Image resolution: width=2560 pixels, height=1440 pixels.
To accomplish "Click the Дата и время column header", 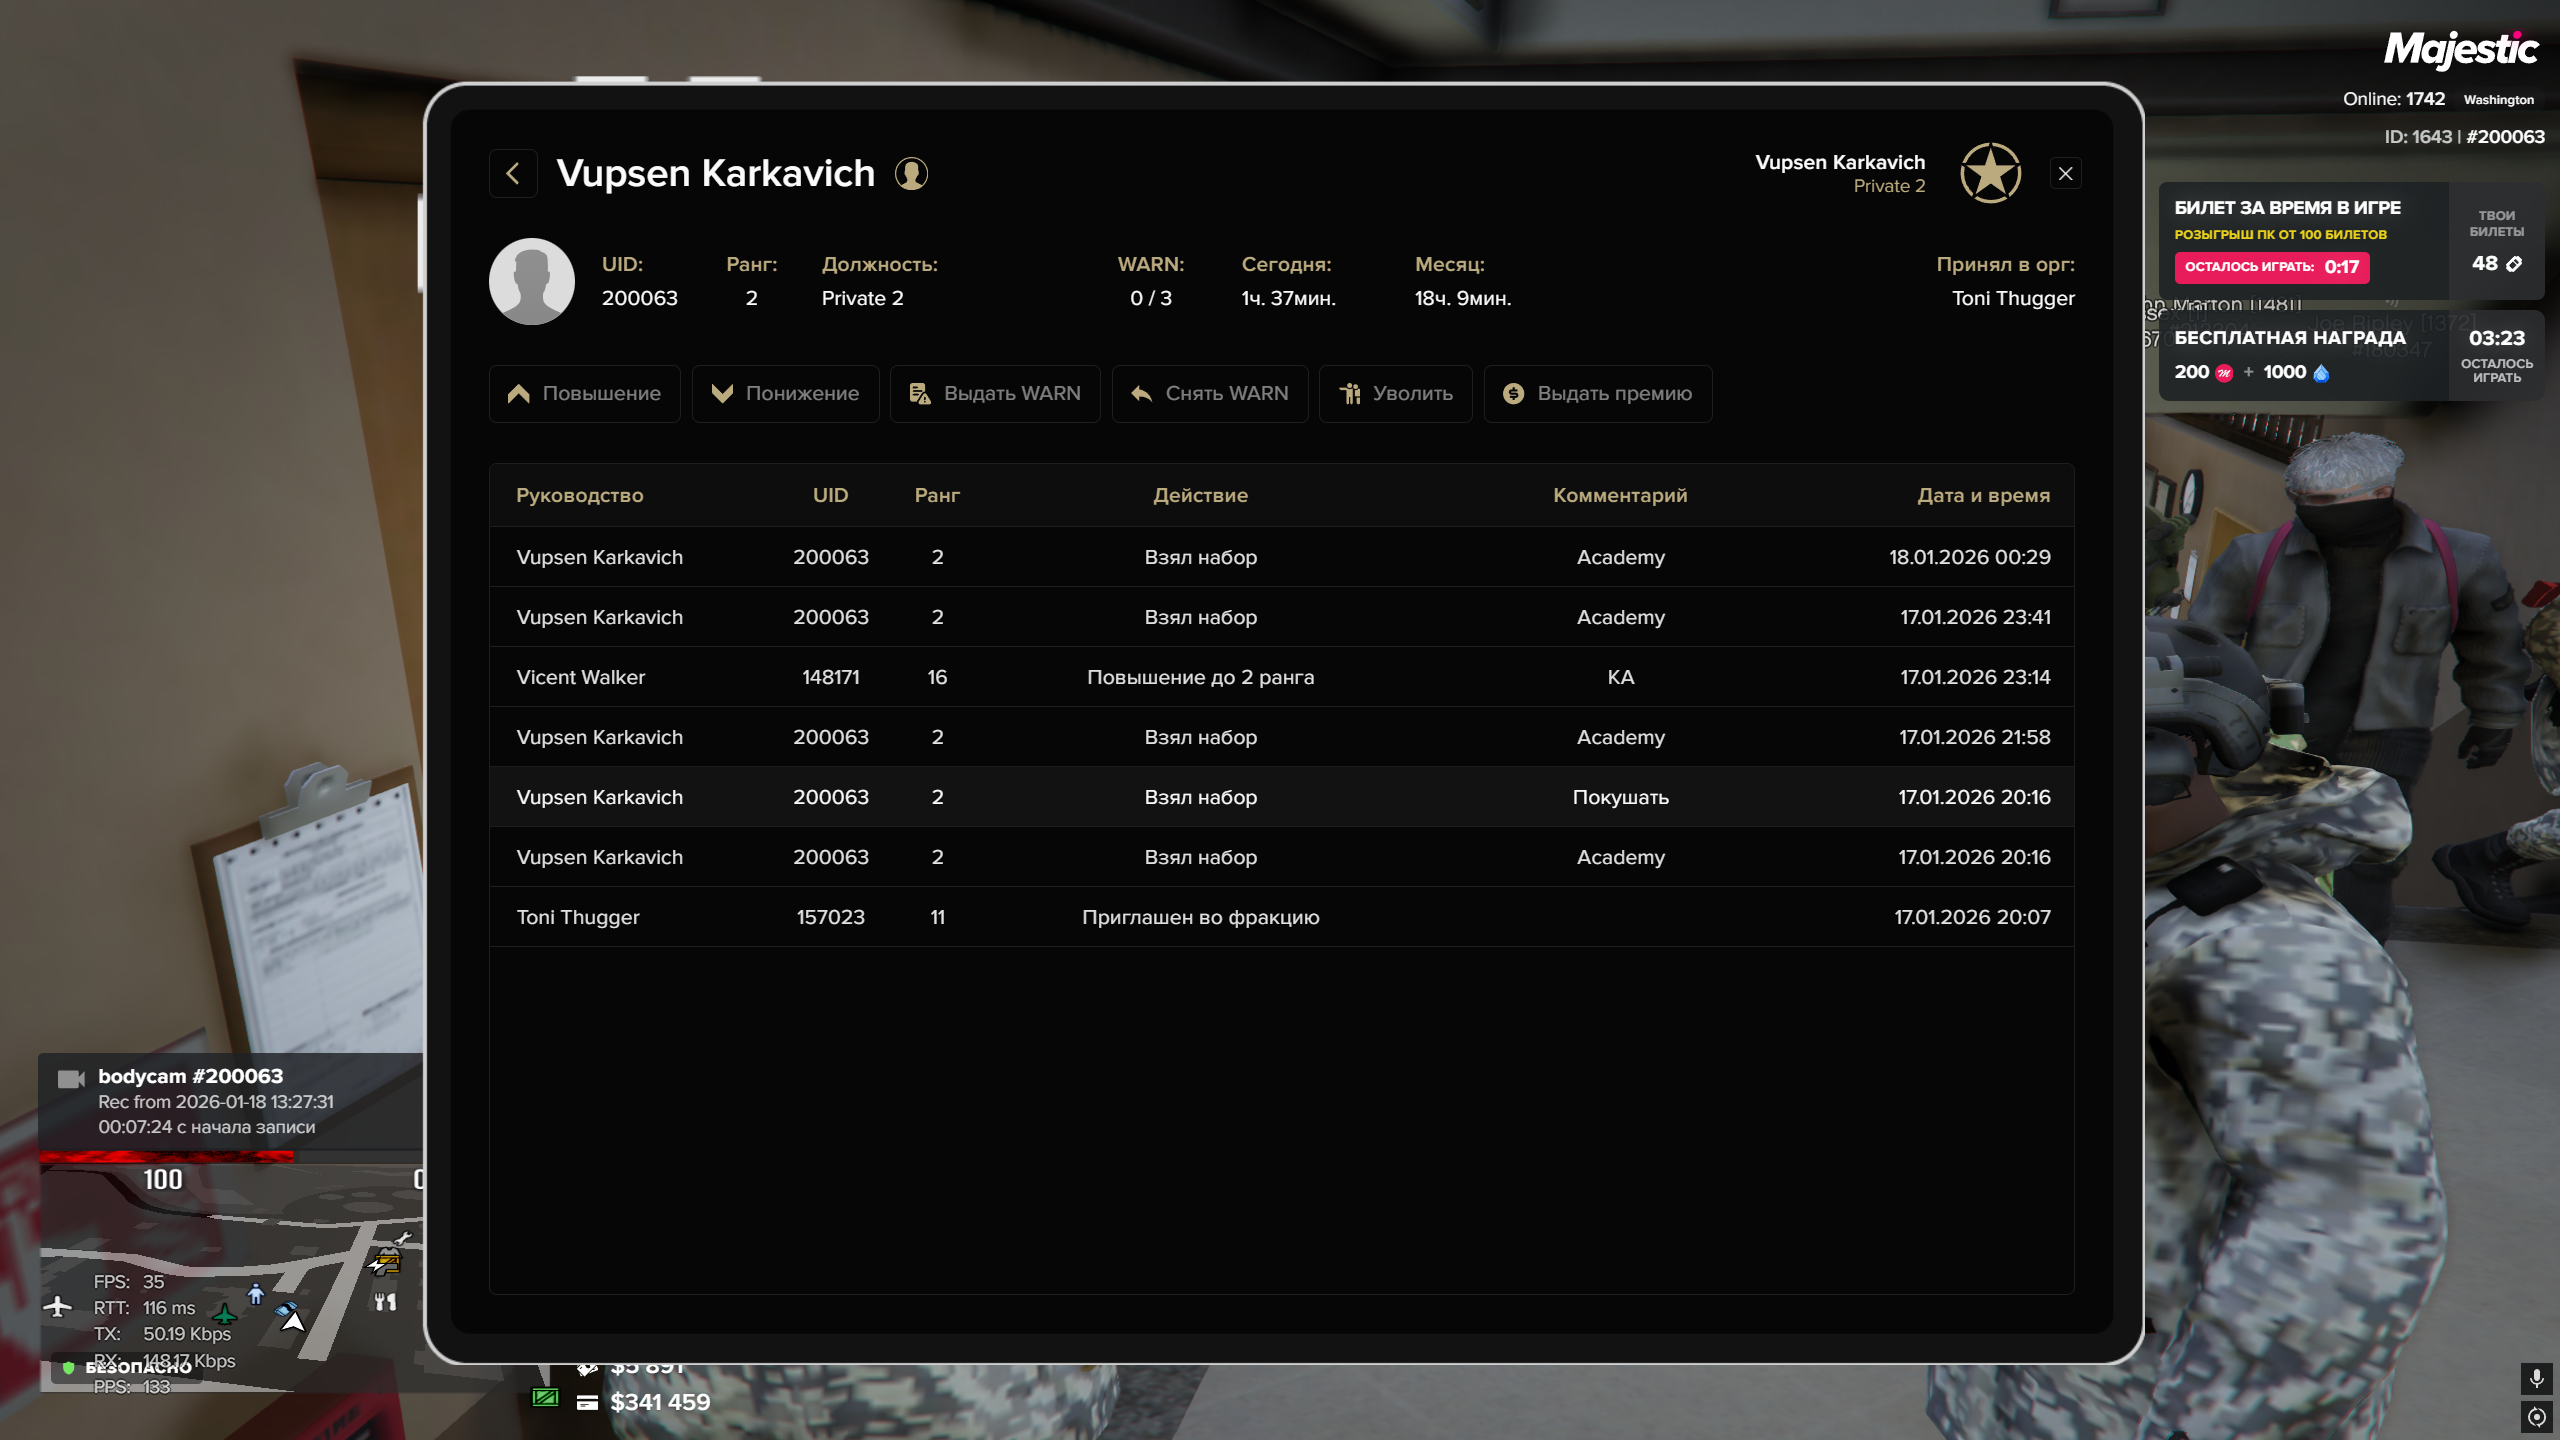I will [x=1983, y=495].
